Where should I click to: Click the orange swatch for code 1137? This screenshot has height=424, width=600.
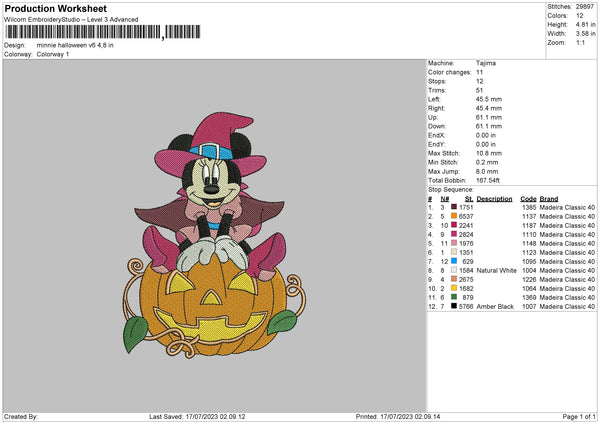point(455,216)
